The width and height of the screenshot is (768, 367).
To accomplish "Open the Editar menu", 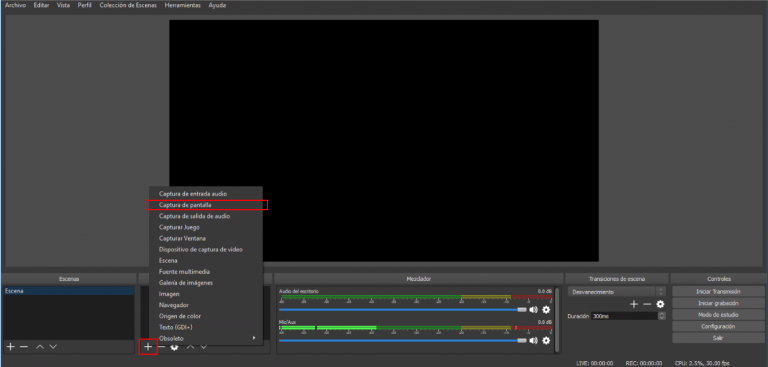I will coord(41,5).
